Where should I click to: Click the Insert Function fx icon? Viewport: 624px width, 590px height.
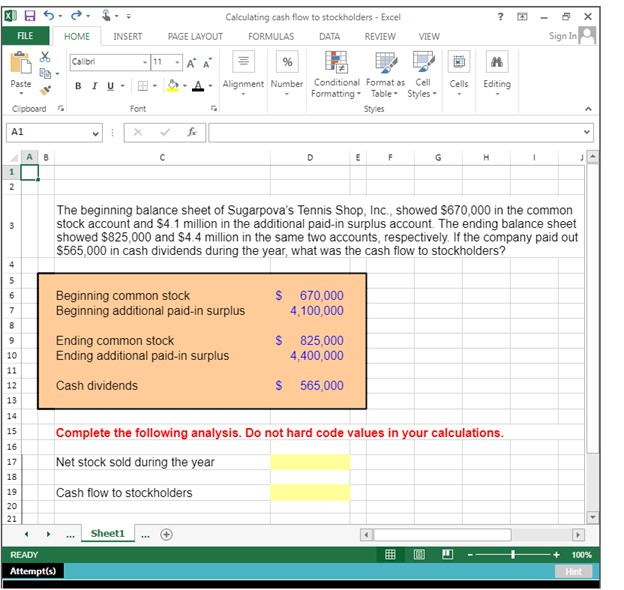[192, 132]
